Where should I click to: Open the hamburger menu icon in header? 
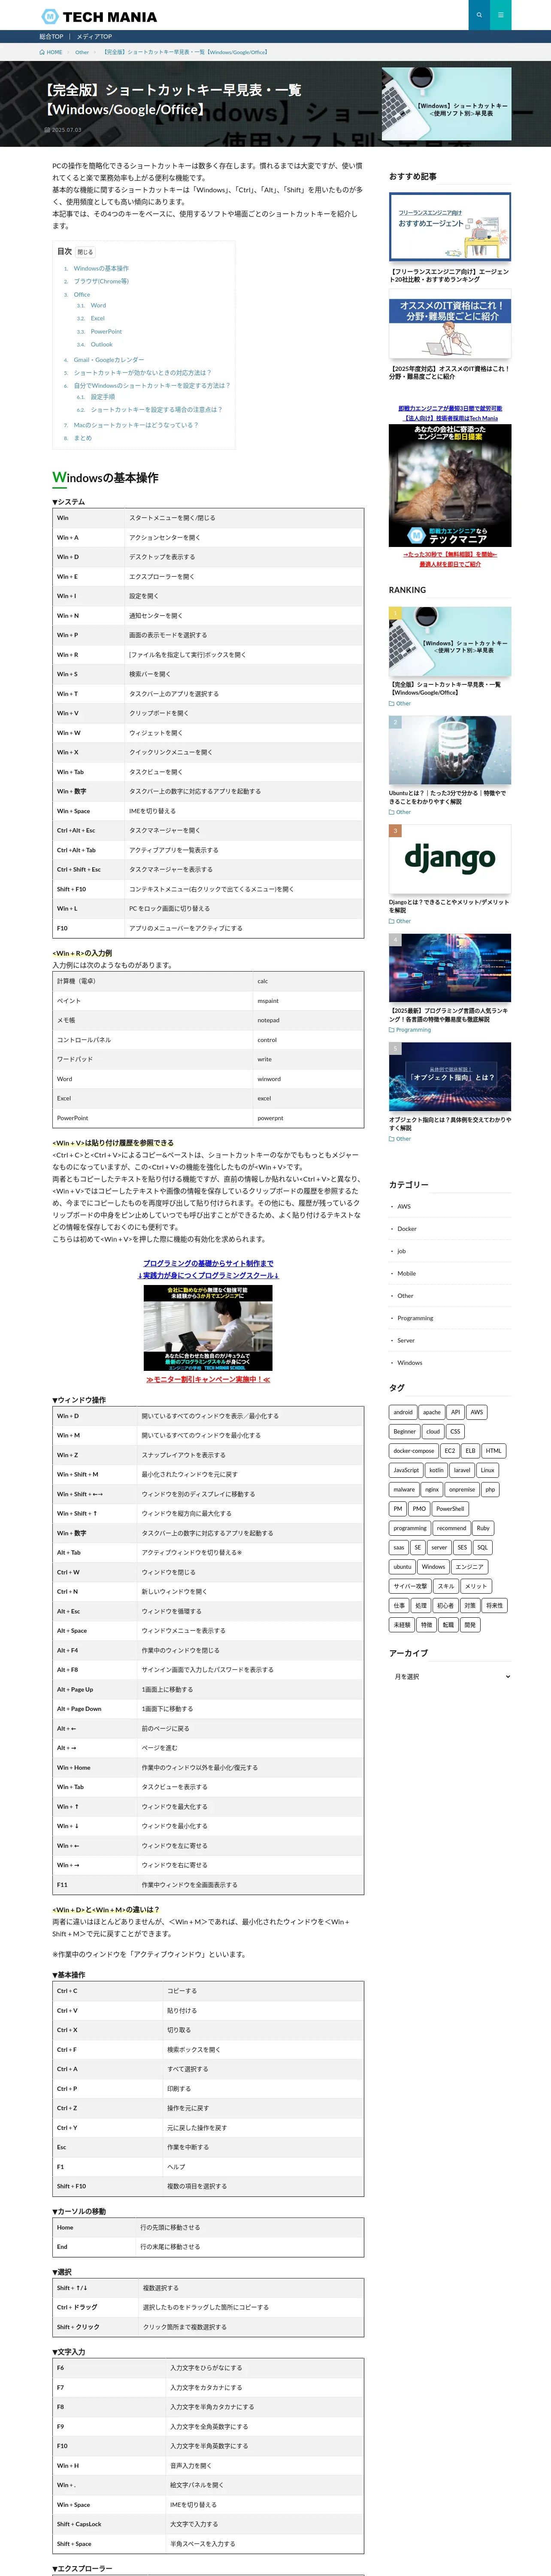pos(501,15)
